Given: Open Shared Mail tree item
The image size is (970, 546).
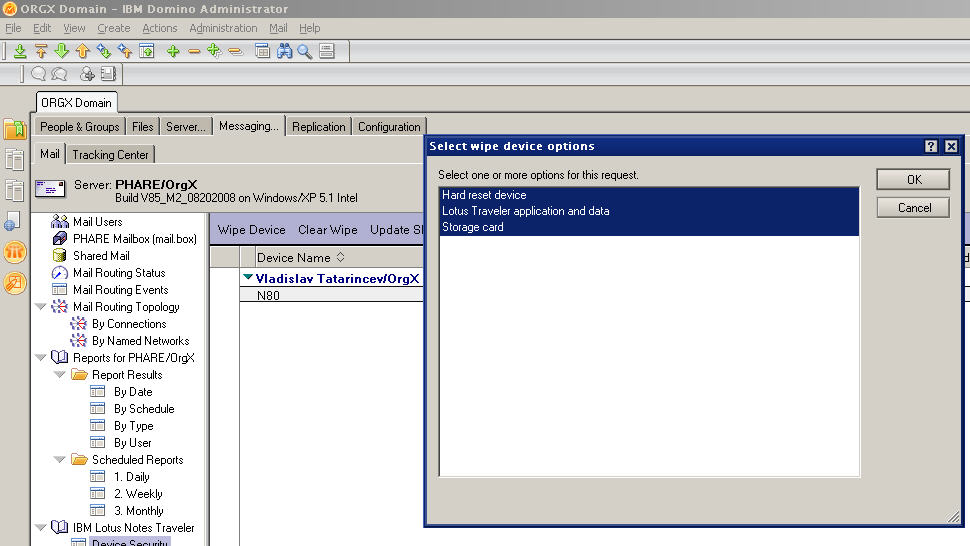Looking at the screenshot, I should 101,255.
